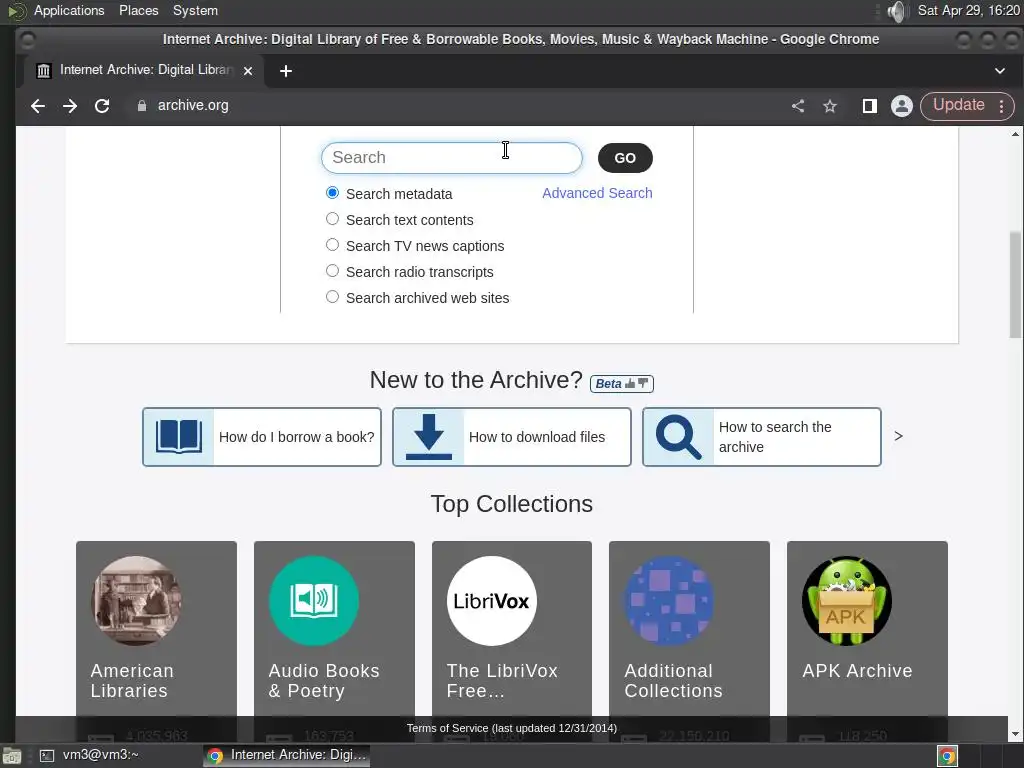The image size is (1024, 768).
Task: View site info via the lock icon
Action: pos(142,106)
